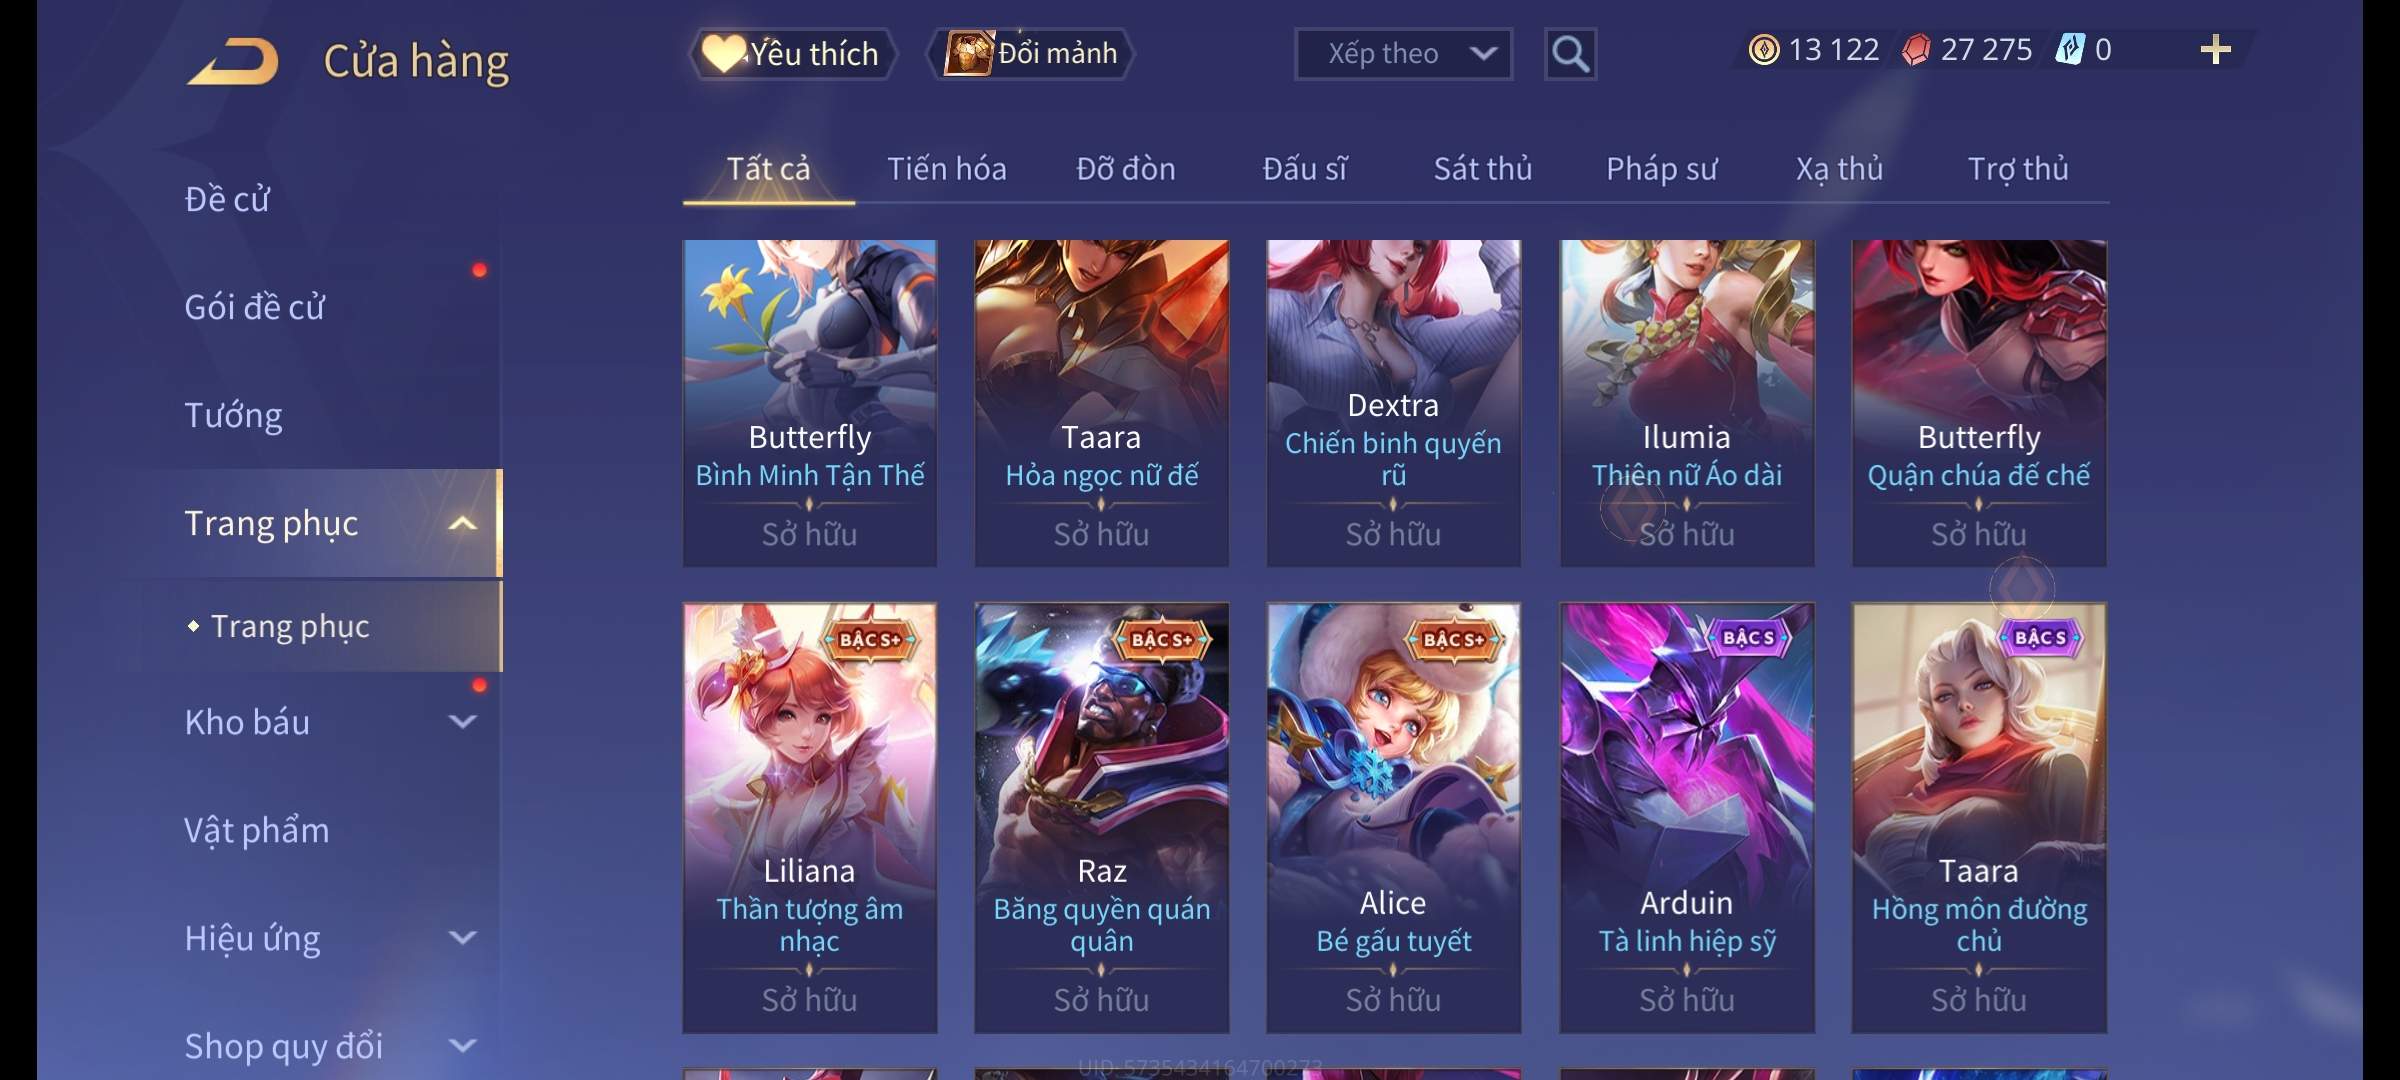The image size is (2400, 1080).
Task: Switch to the Sát thủ tab
Action: coord(1482,169)
